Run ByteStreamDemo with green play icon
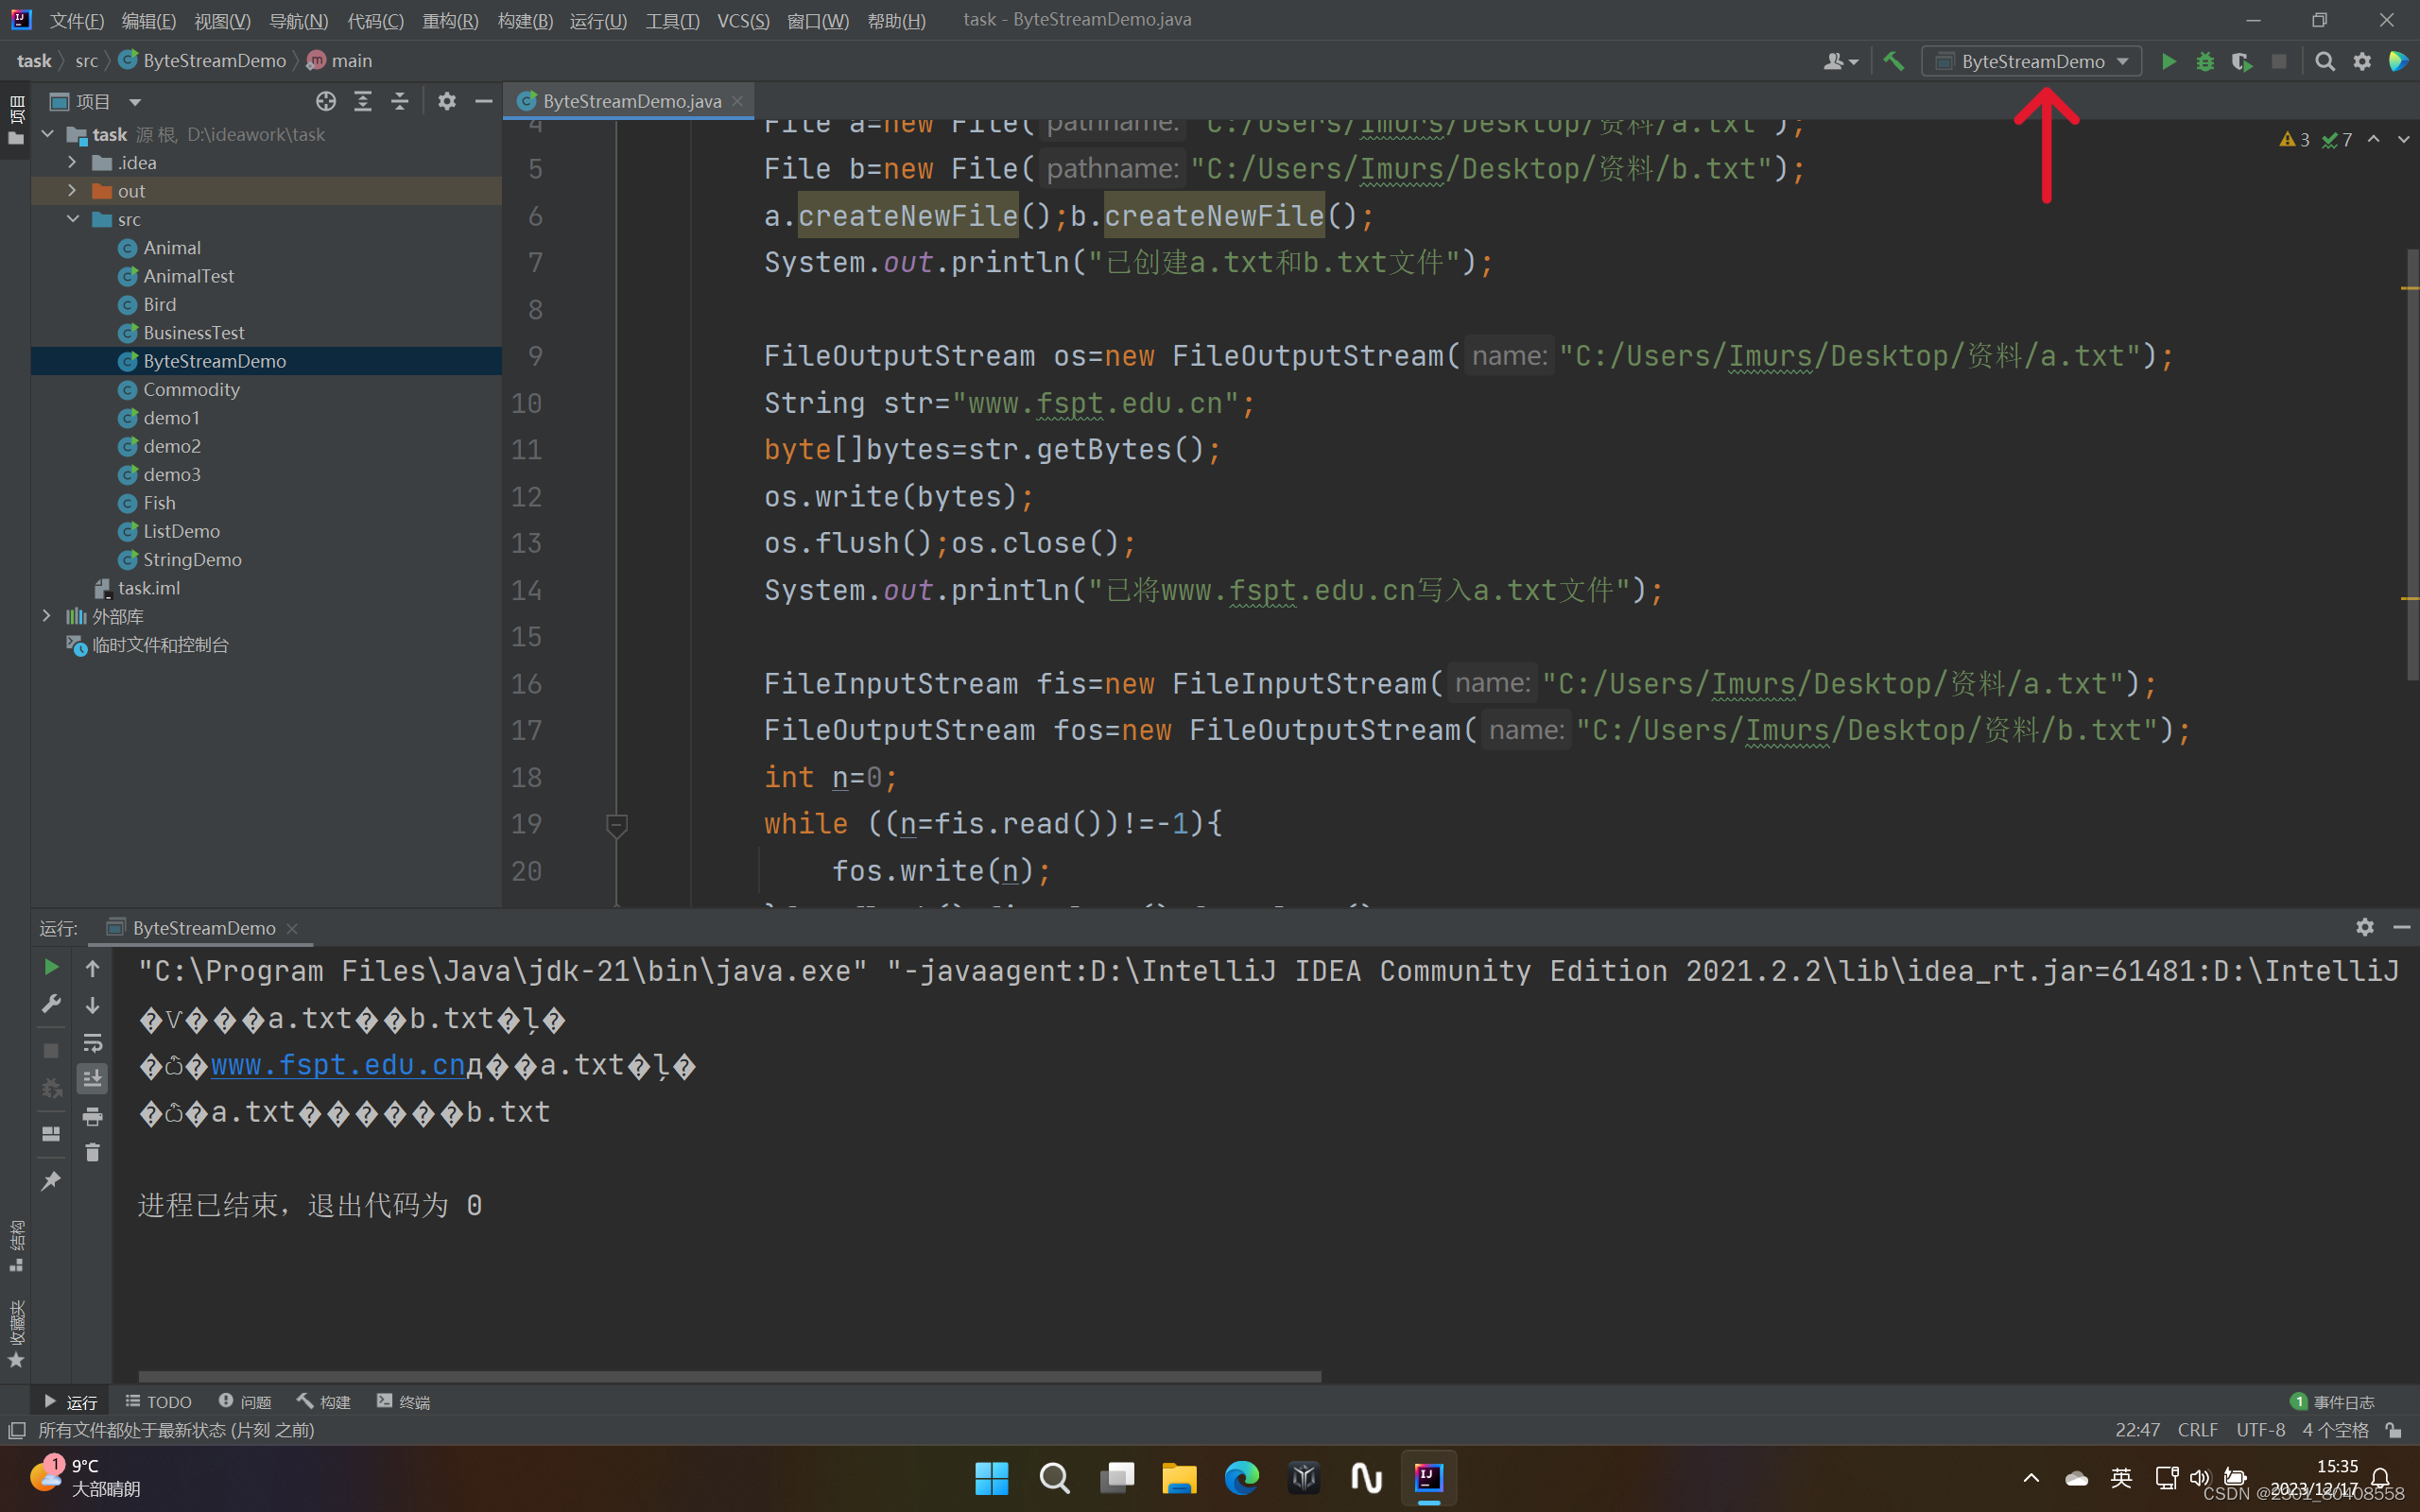This screenshot has width=2420, height=1512. tap(2168, 62)
